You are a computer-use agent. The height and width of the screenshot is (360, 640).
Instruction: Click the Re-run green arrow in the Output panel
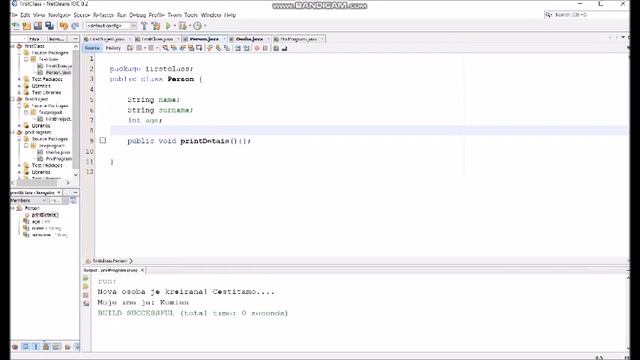tap(86, 278)
